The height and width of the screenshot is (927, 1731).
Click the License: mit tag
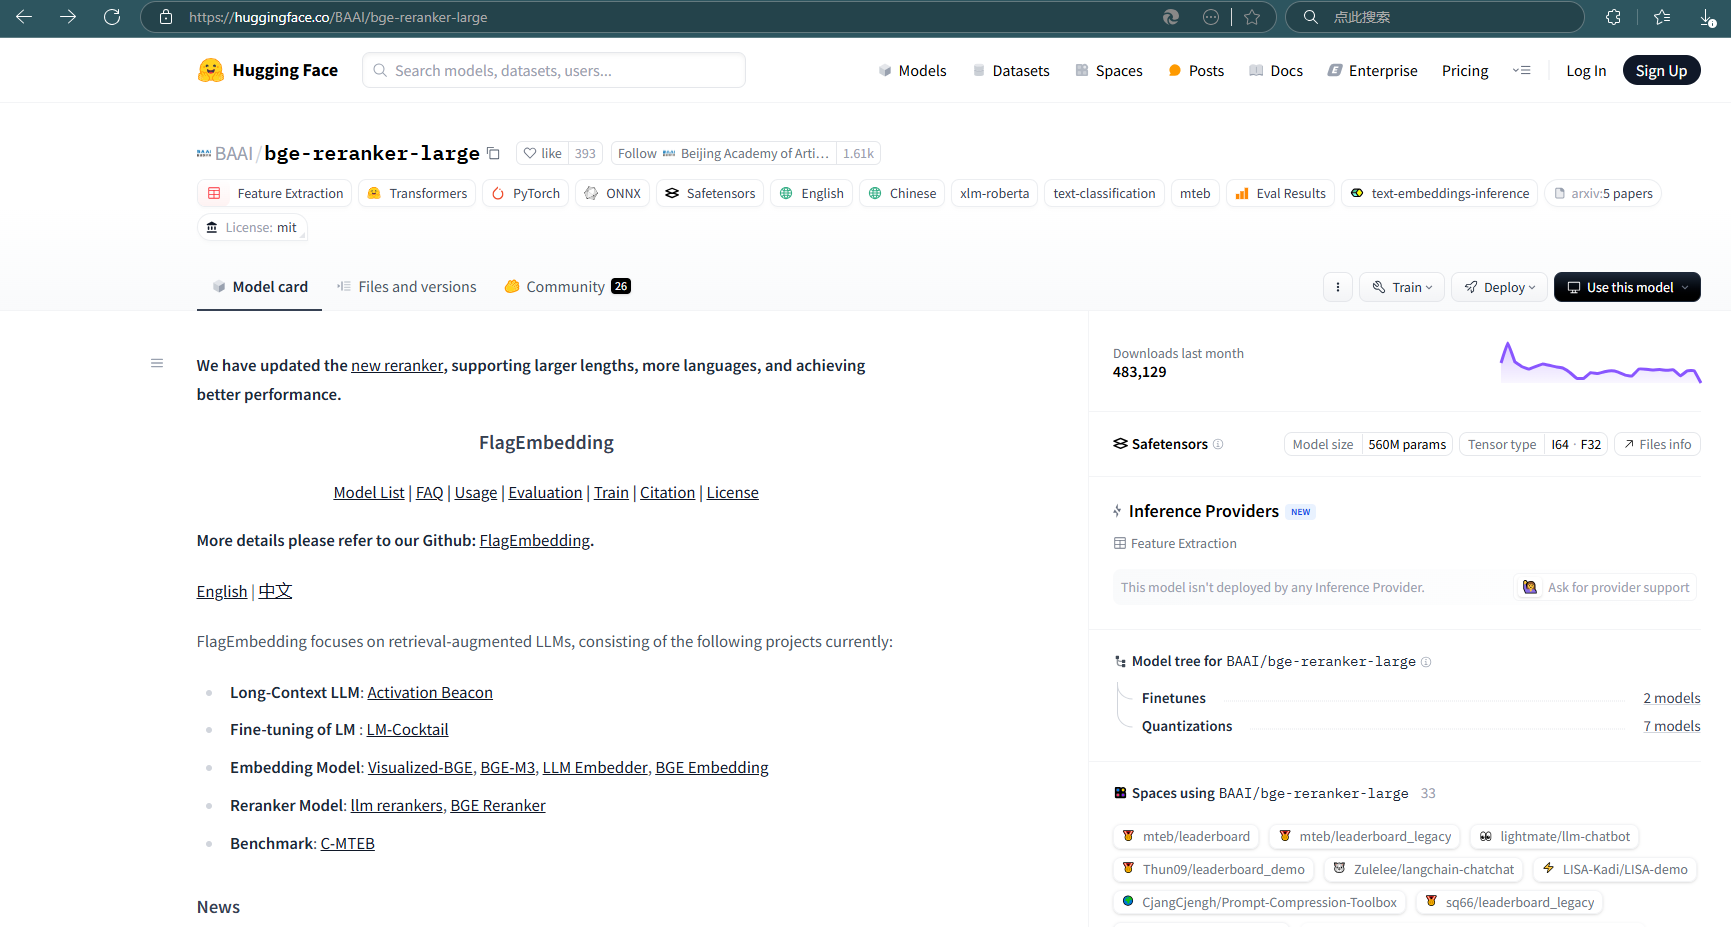pyautogui.click(x=252, y=227)
